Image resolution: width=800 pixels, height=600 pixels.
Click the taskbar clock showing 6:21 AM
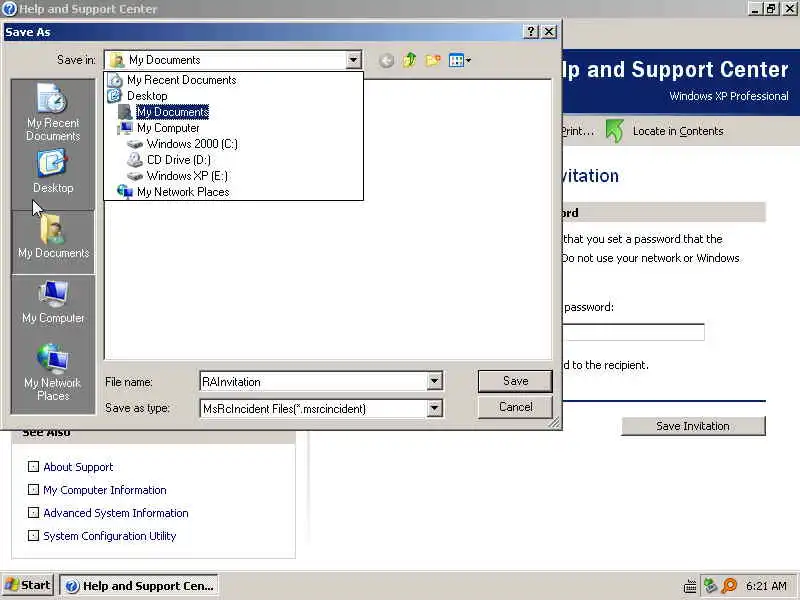766,586
